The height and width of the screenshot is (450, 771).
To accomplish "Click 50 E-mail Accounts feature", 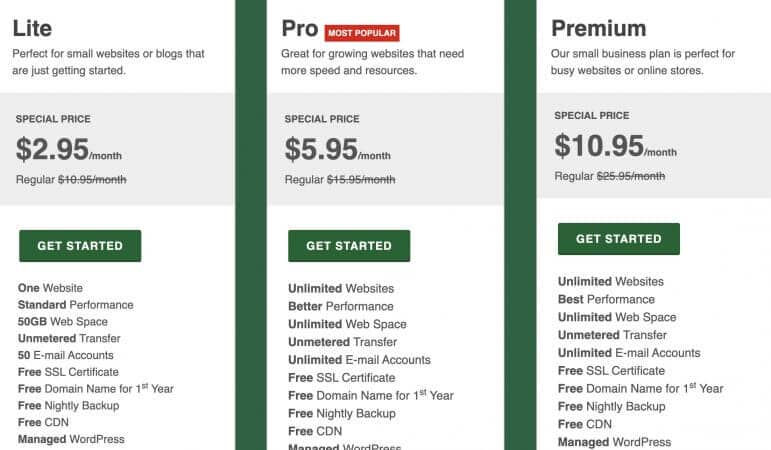I will pos(66,355).
